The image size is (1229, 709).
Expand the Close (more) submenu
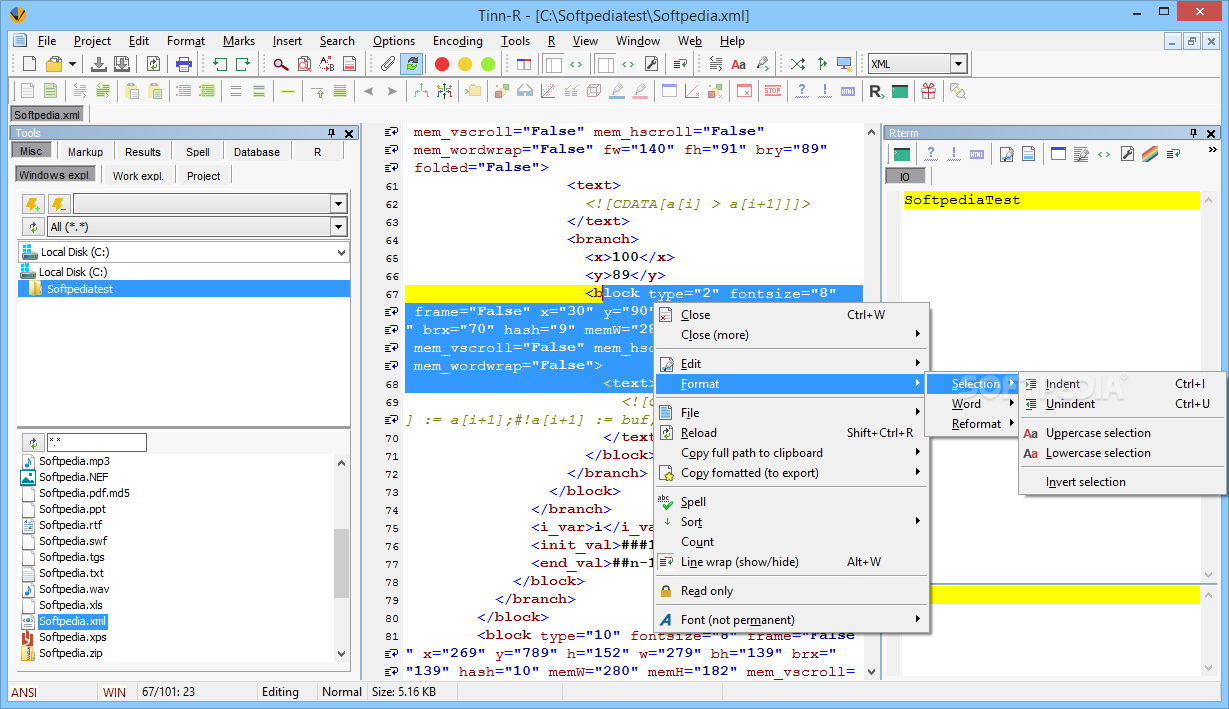click(x=793, y=335)
